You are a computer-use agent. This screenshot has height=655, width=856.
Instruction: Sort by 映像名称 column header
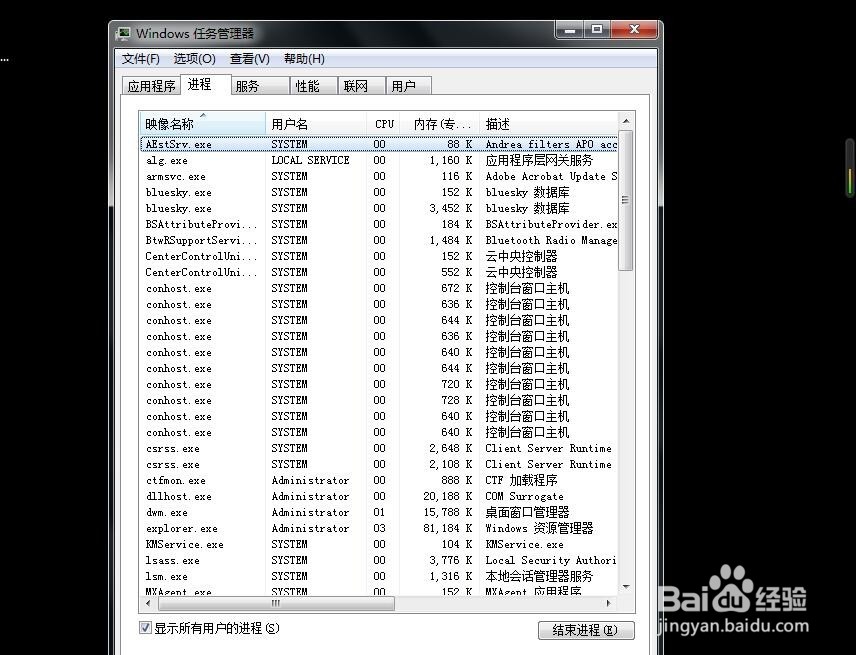pyautogui.click(x=203, y=124)
